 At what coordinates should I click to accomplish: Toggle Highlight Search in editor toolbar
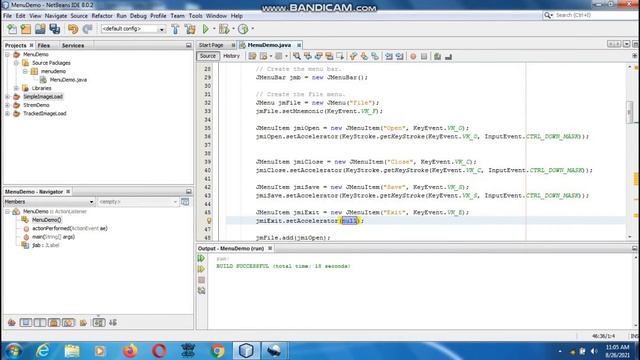(329, 56)
